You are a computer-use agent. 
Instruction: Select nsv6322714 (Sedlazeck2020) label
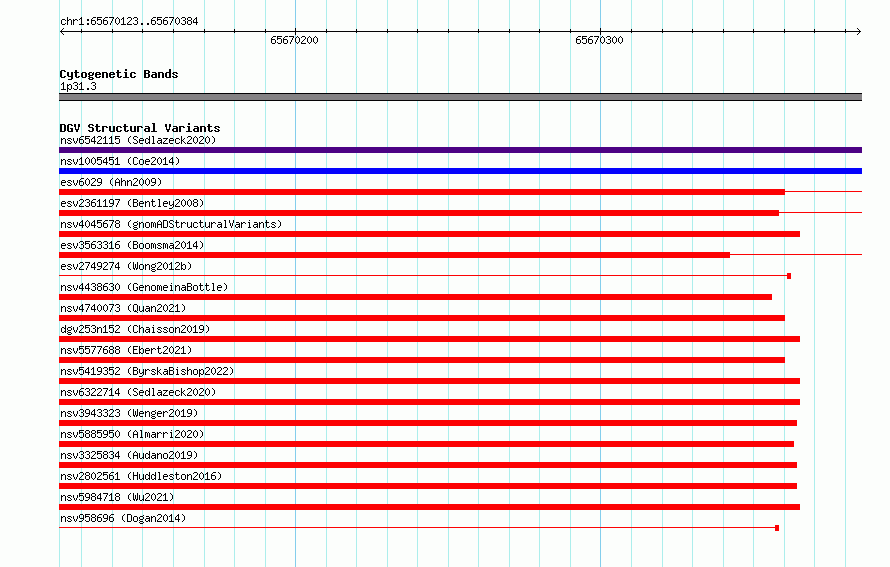click(x=138, y=392)
